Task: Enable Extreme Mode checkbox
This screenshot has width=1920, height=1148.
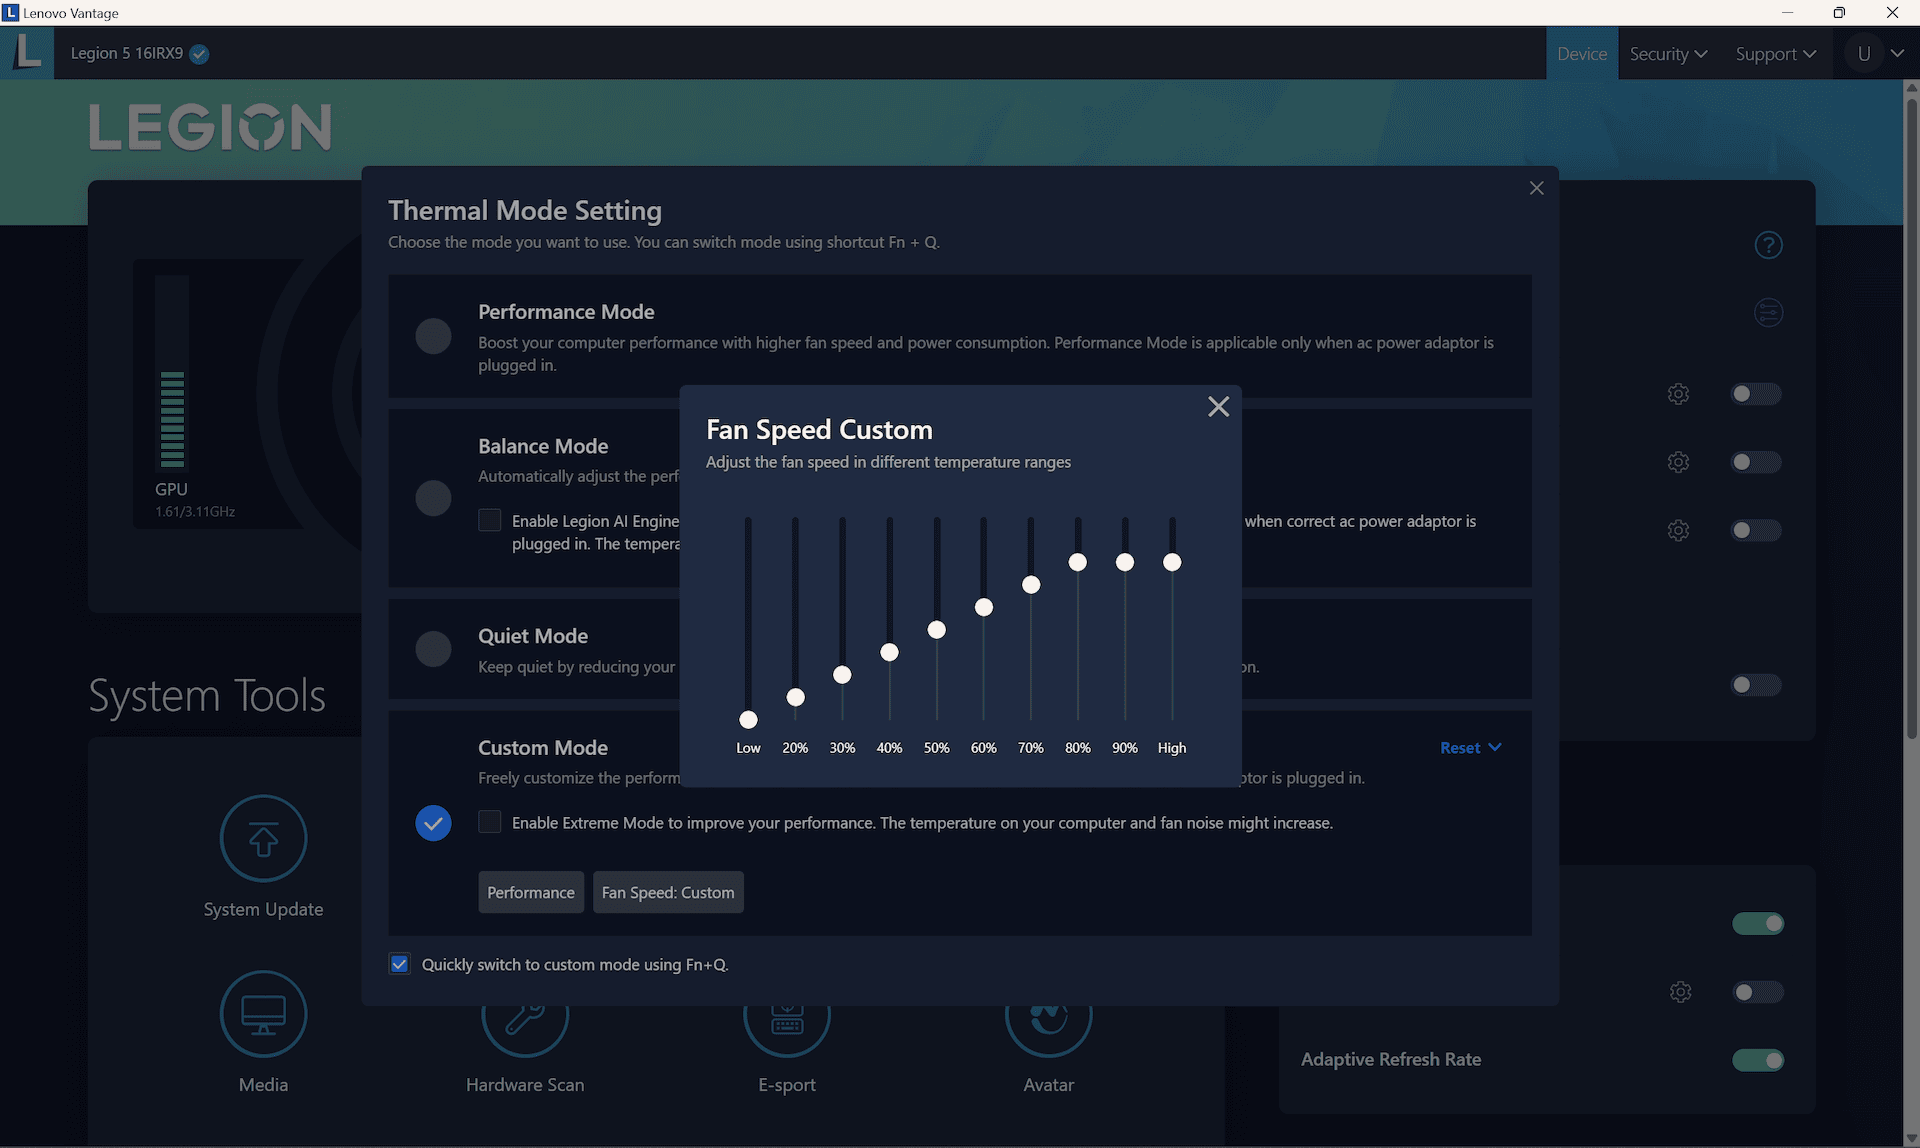Action: click(x=488, y=823)
